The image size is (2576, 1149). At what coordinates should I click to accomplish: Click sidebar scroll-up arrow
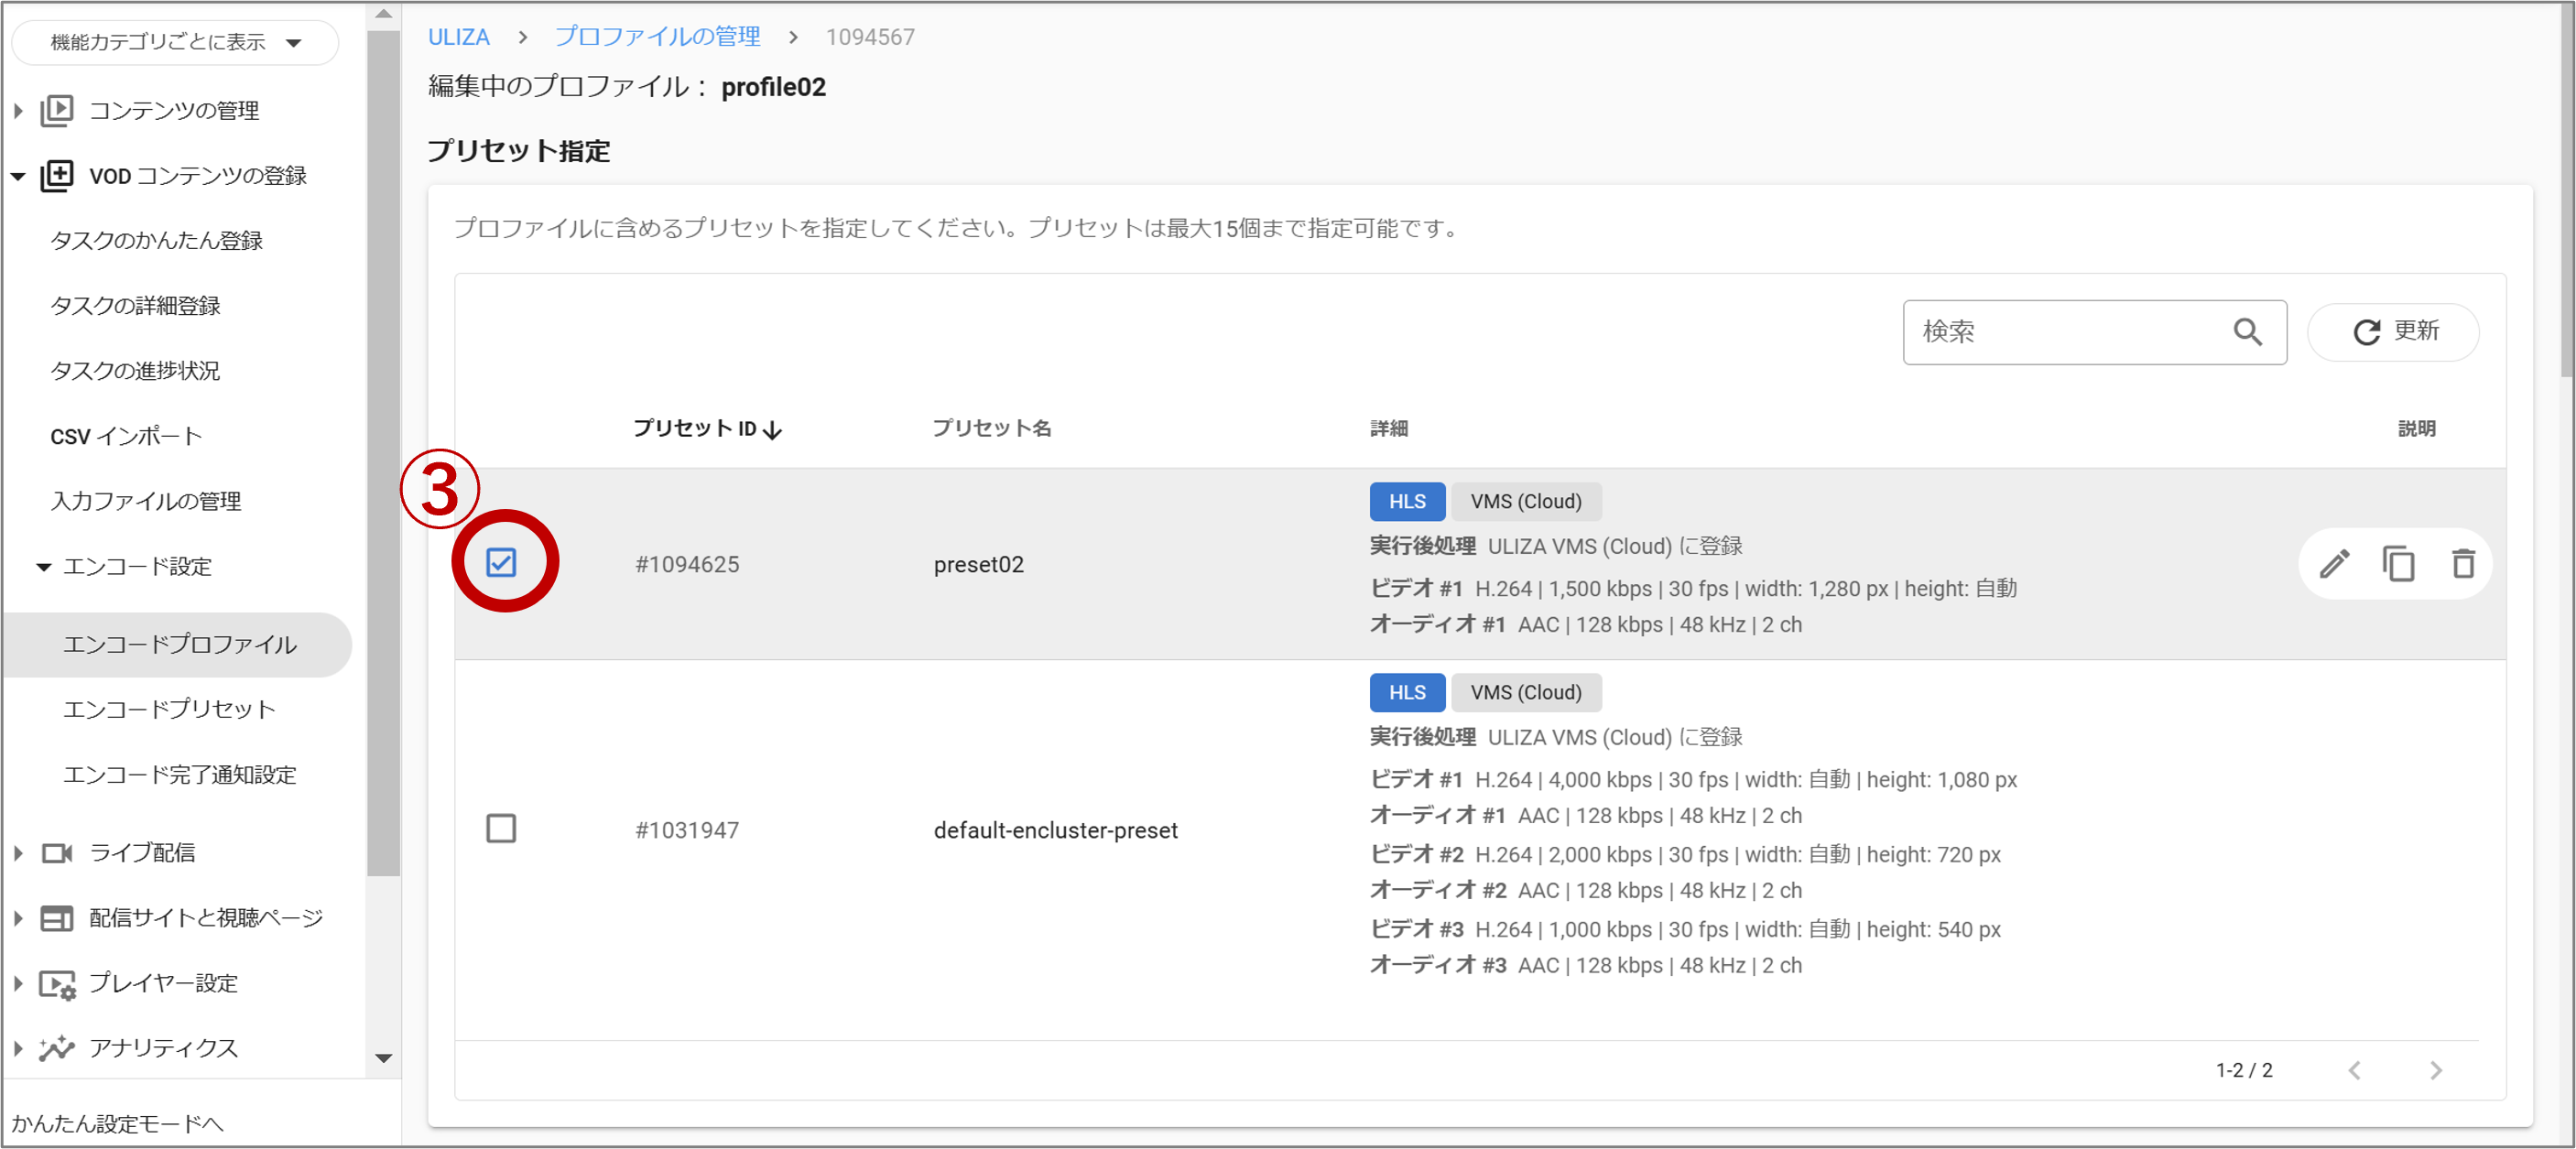(x=383, y=14)
